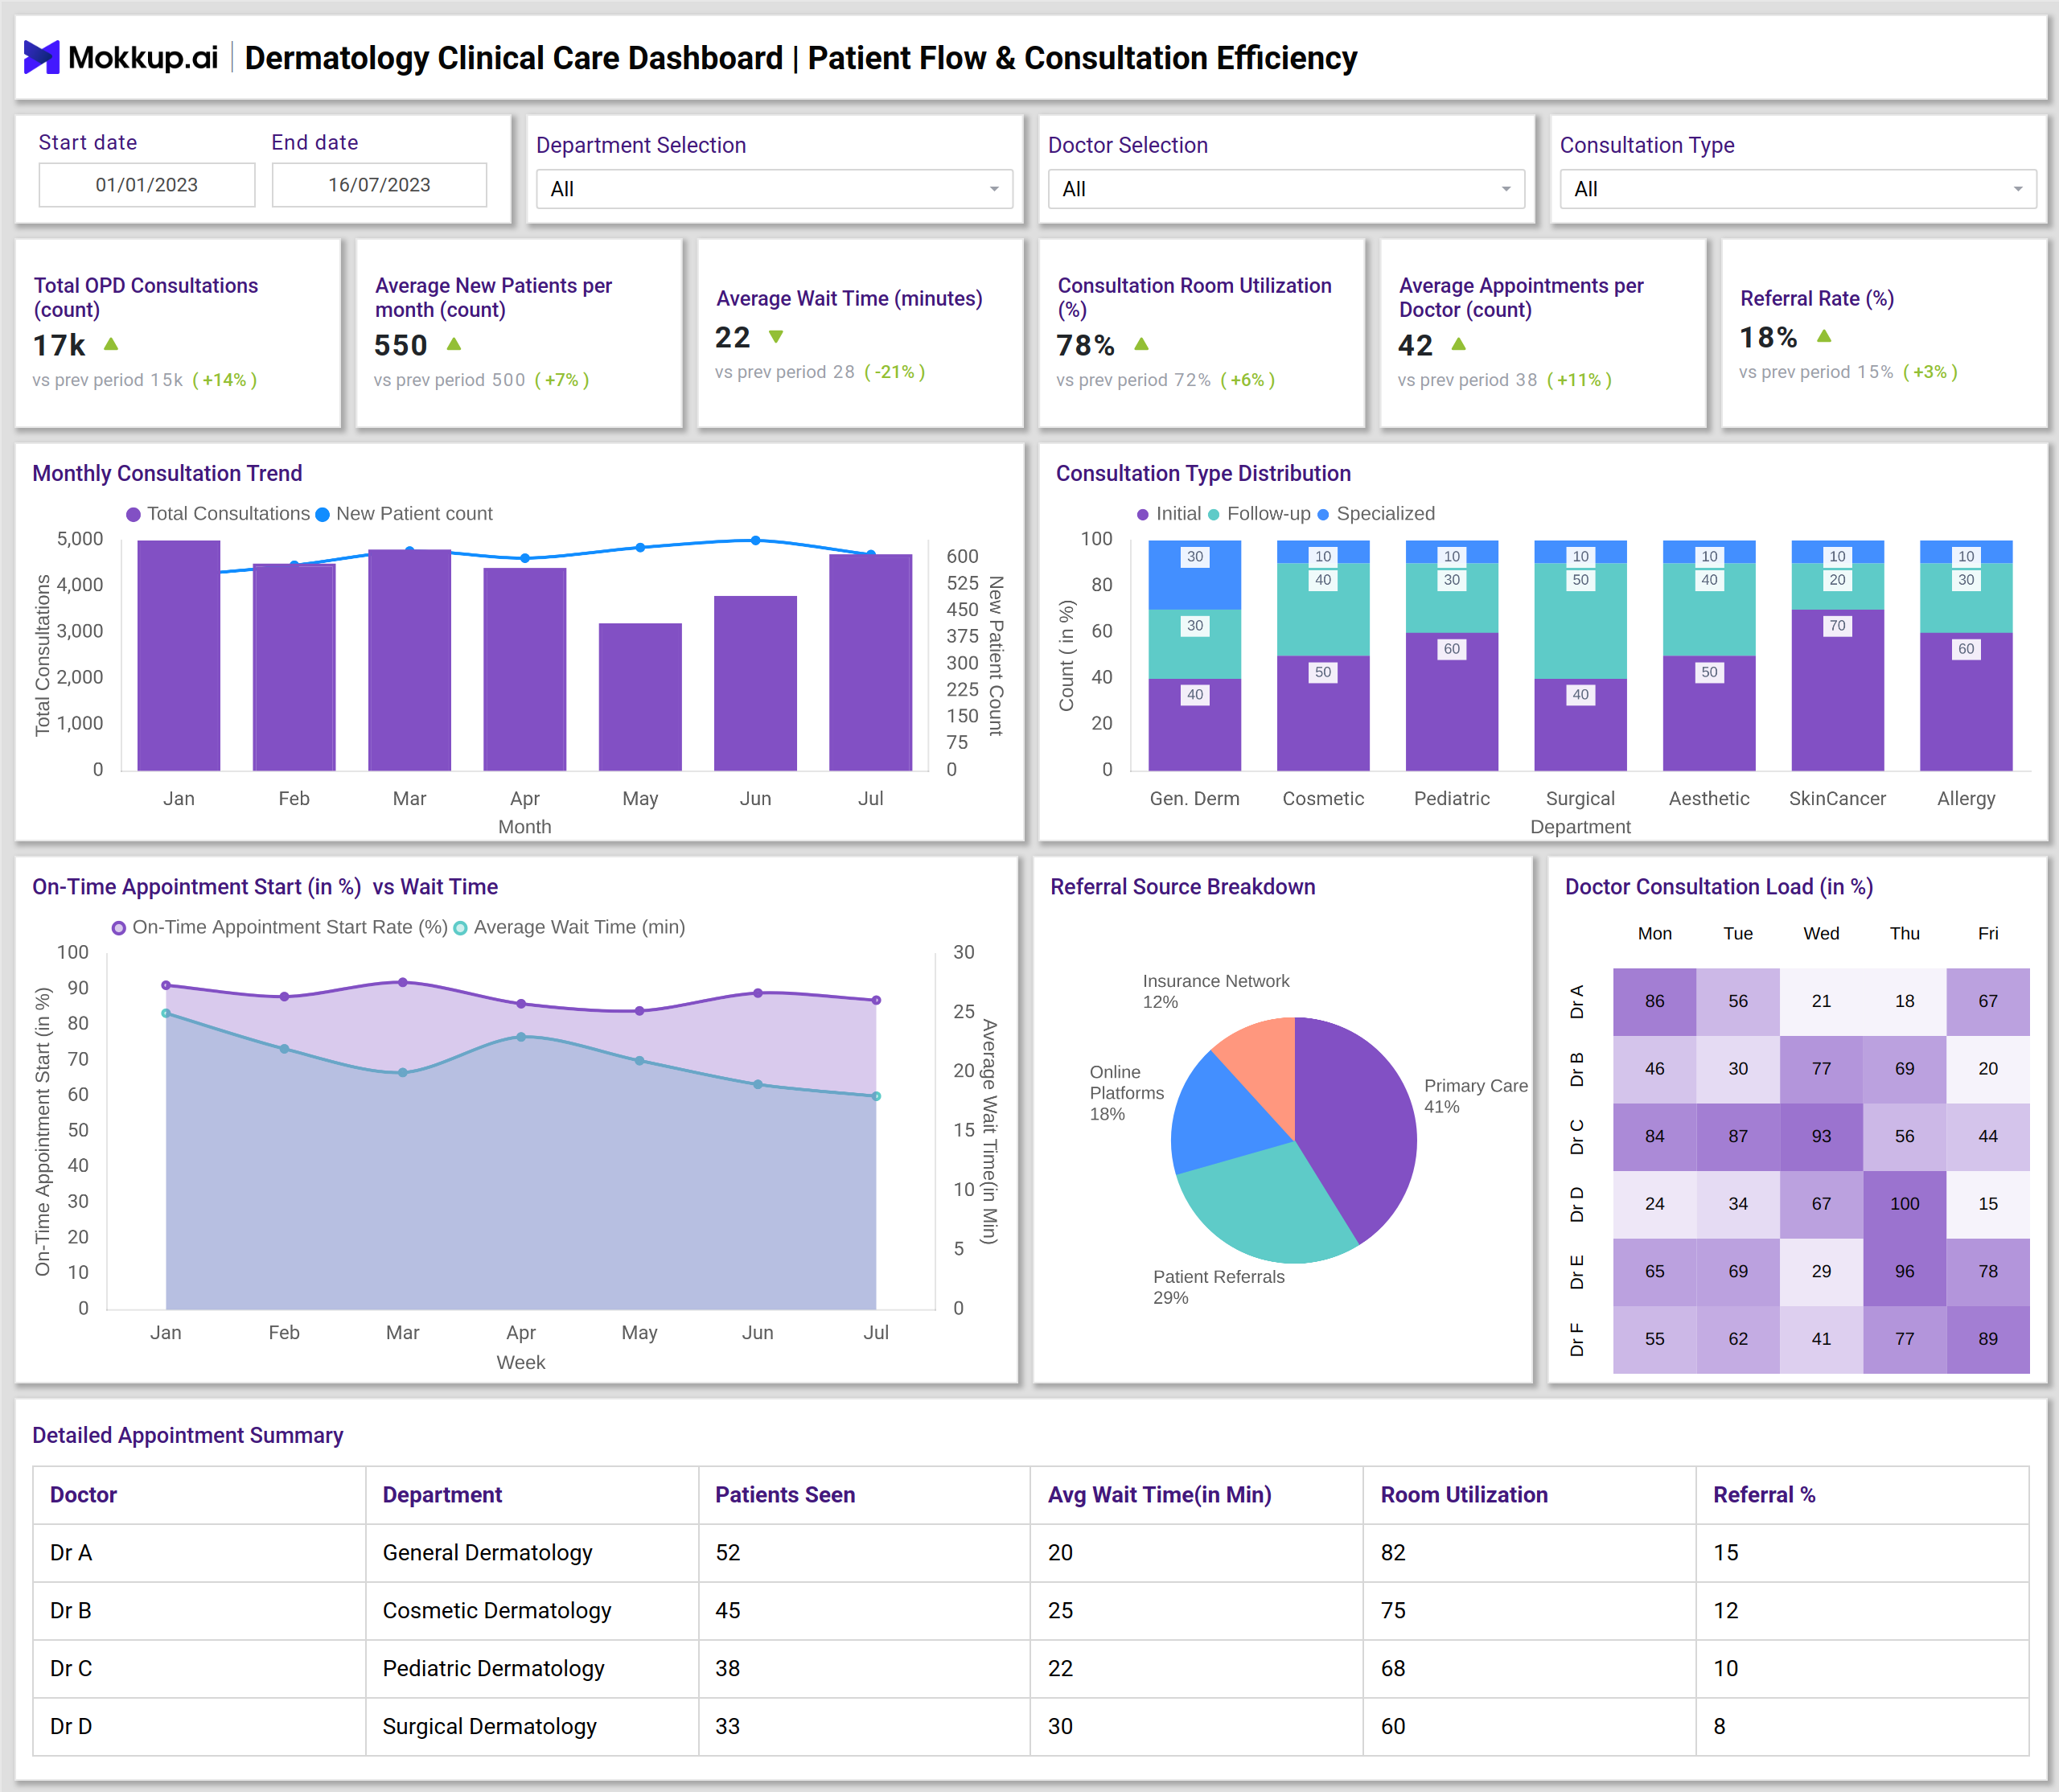Image resolution: width=2059 pixels, height=1792 pixels.
Task: Click Dr F Fri heatmap cell 89
Action: coord(1988,1339)
